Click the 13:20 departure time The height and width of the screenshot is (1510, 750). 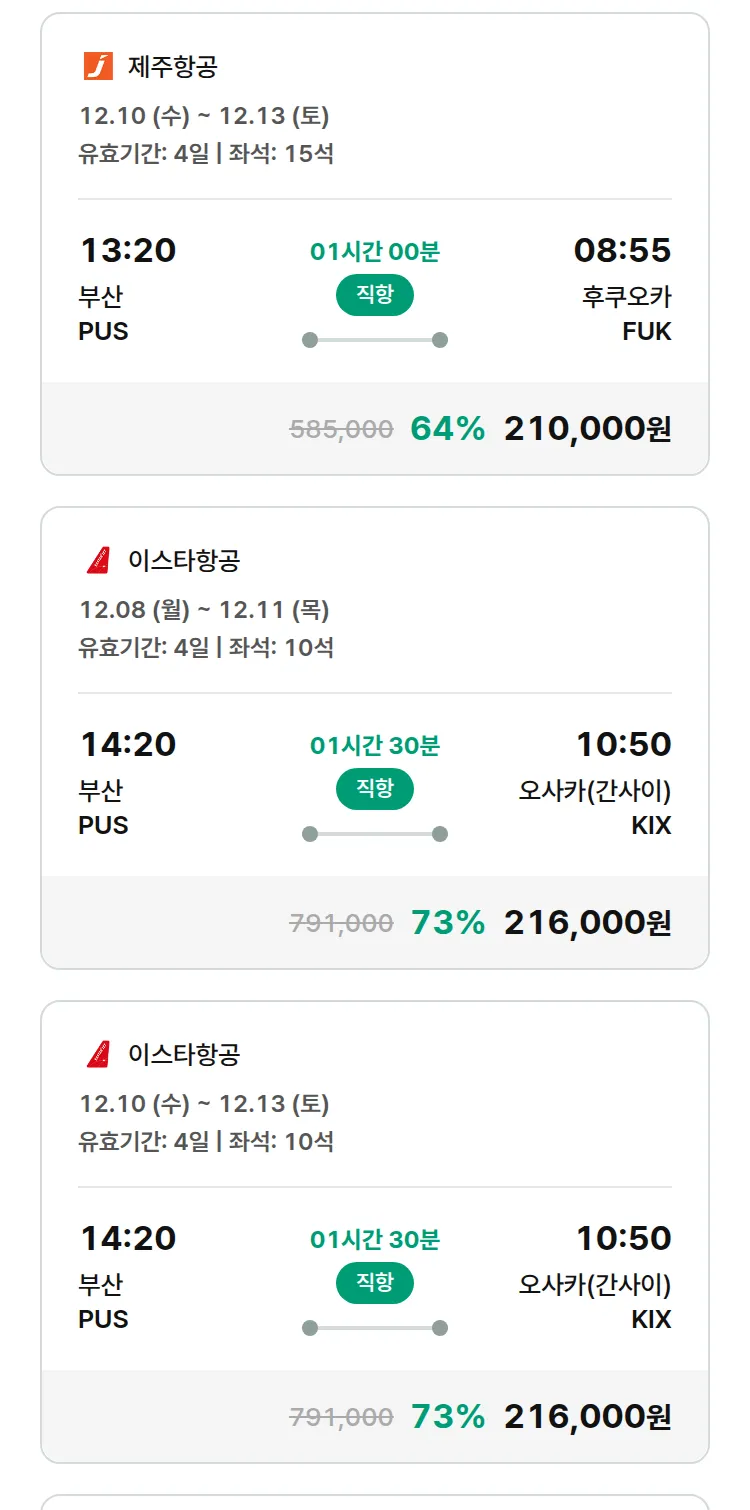click(128, 250)
